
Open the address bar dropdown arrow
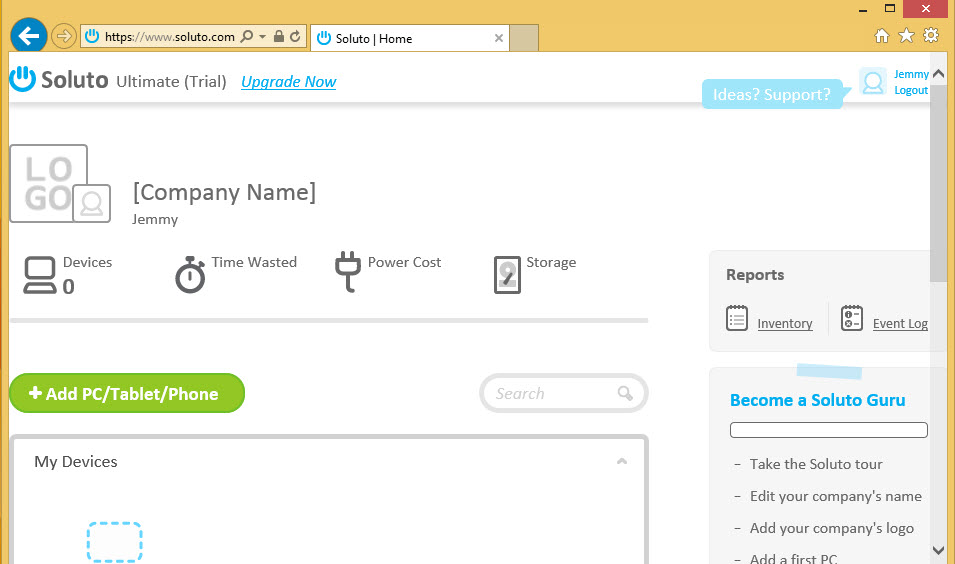point(263,37)
